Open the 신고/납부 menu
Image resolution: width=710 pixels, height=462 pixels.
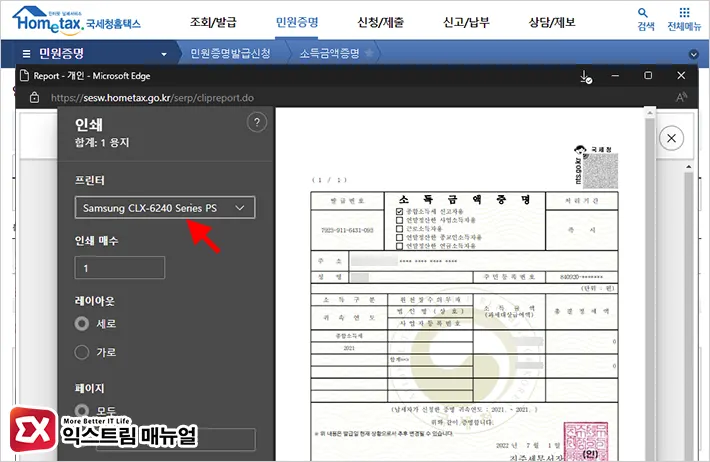(x=466, y=22)
